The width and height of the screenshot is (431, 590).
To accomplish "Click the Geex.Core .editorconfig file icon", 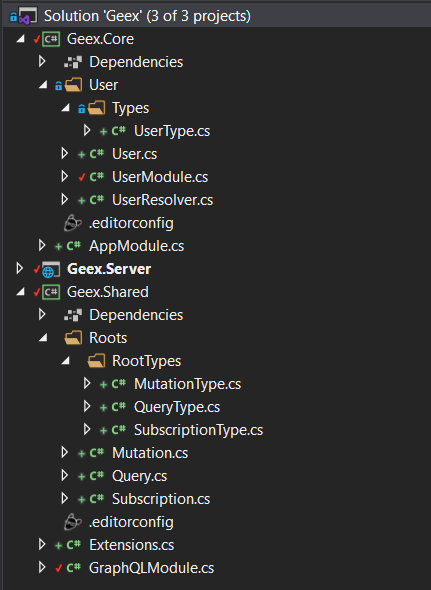I will click(72, 223).
